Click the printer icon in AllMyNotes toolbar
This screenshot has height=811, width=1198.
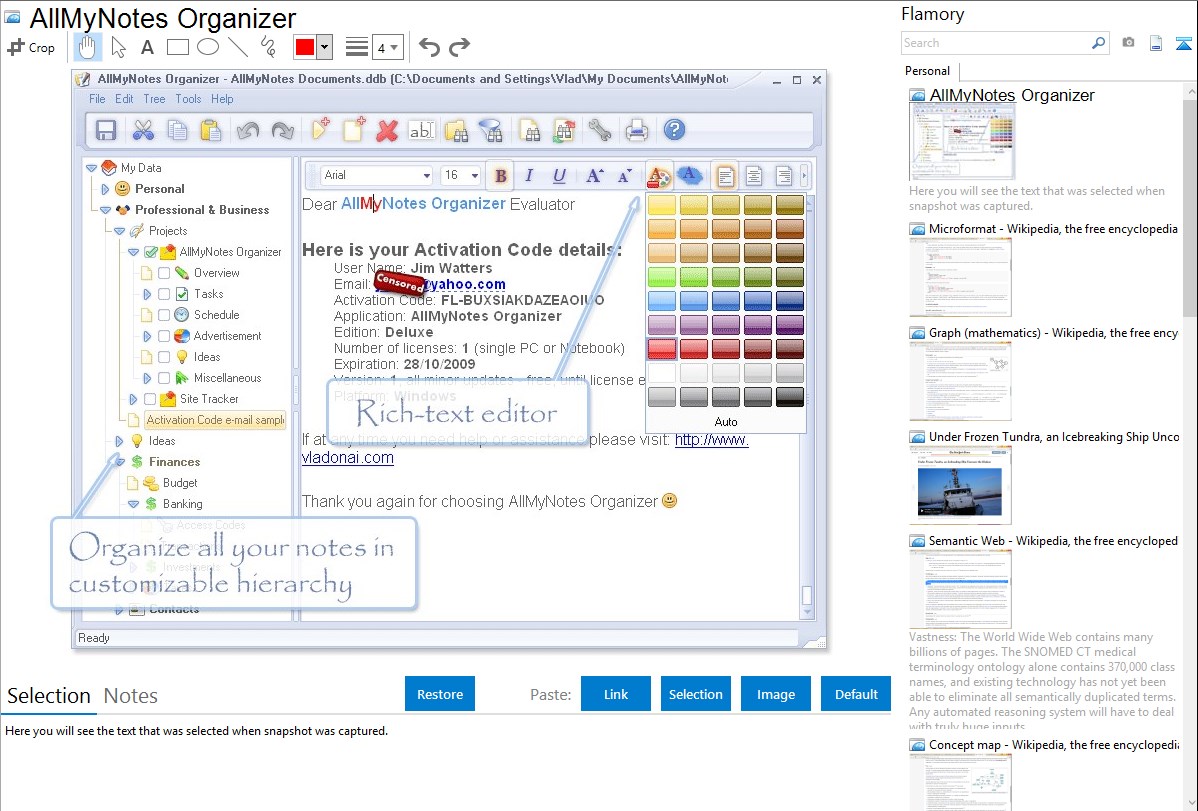(x=636, y=131)
